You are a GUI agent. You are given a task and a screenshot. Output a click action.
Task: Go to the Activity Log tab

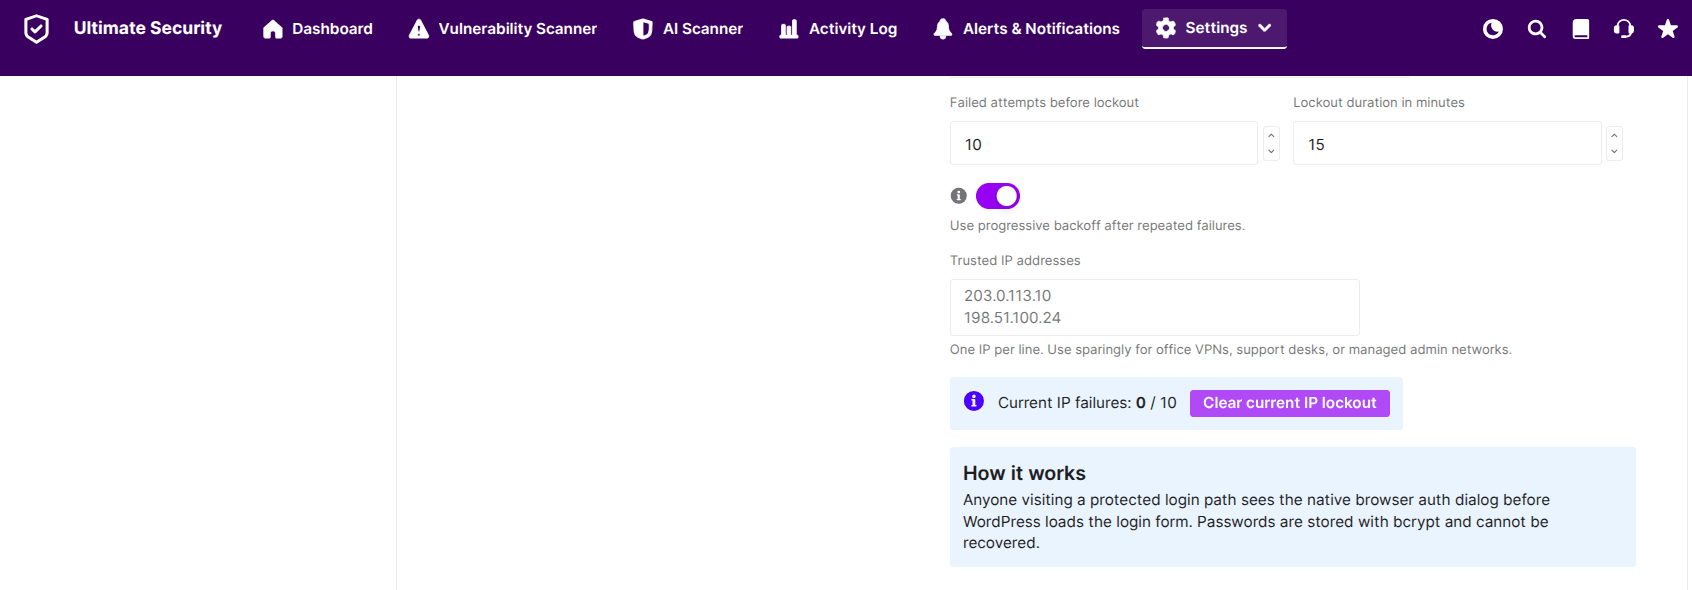click(x=838, y=29)
